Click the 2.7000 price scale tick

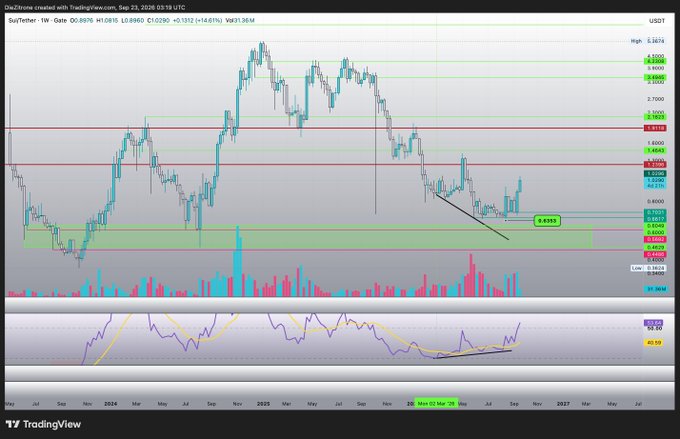[655, 99]
